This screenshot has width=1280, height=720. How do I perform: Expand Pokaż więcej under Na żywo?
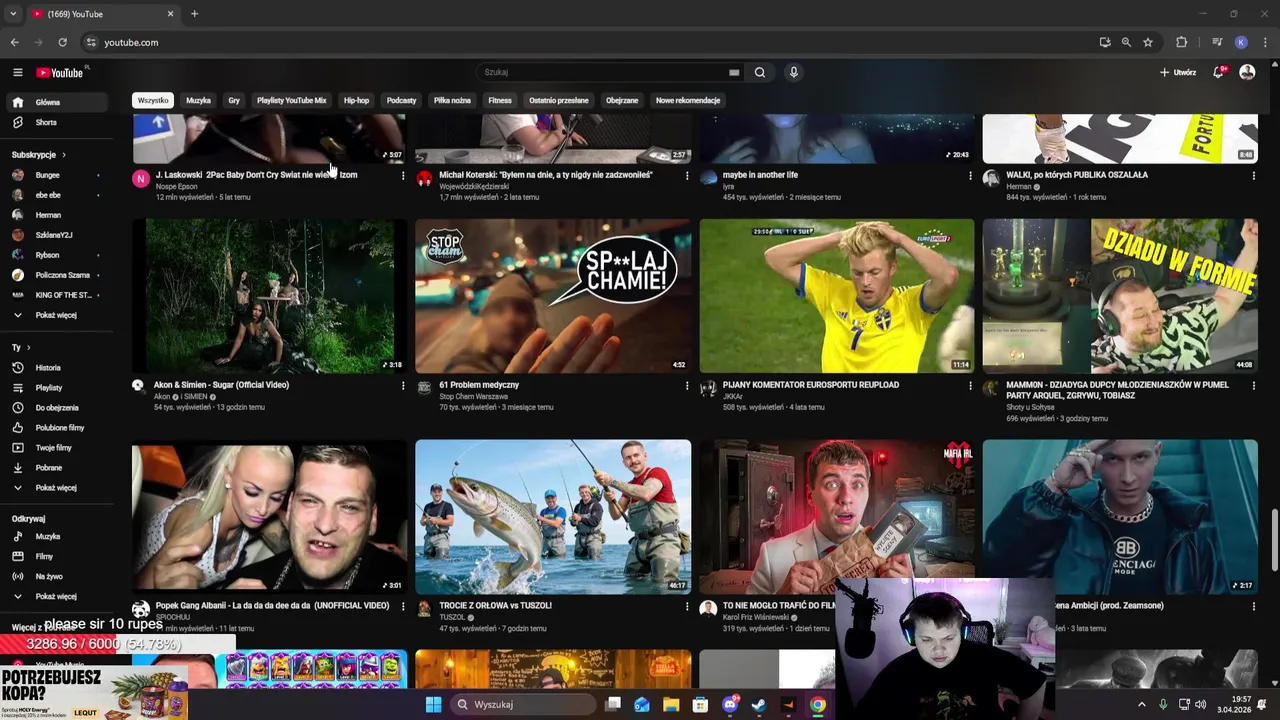click(56, 597)
